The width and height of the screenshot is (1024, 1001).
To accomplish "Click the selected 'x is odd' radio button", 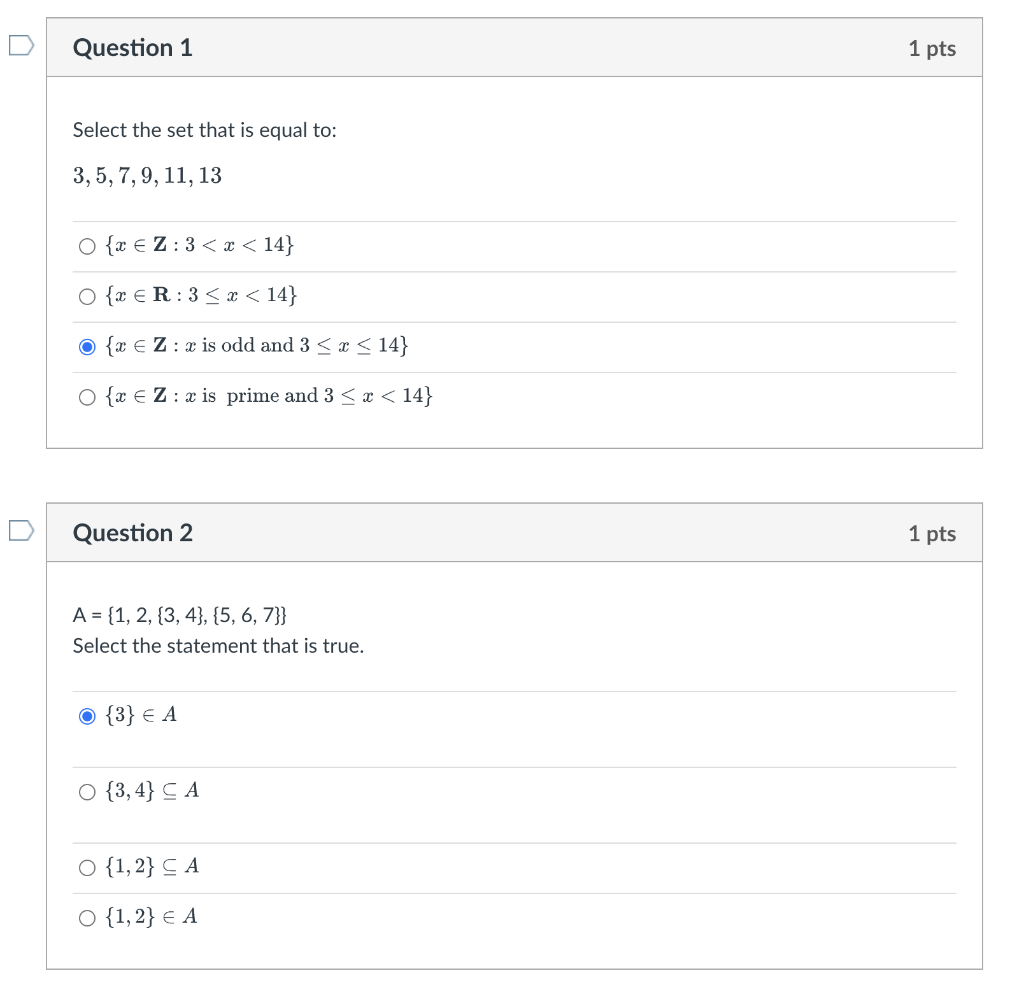I will coord(87,347).
